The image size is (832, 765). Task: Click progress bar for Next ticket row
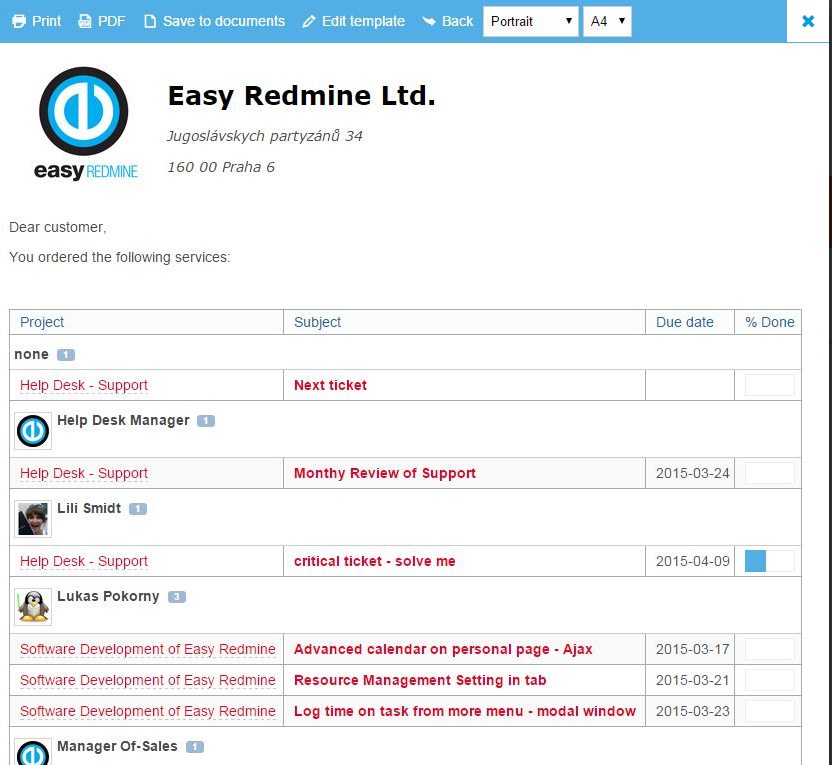click(x=769, y=385)
